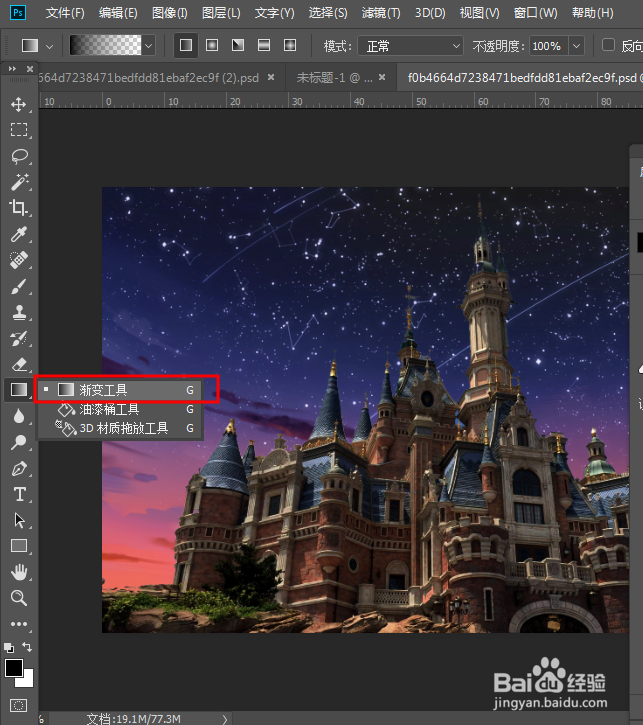This screenshot has width=643, height=725.
Task: Select the History Brush tool
Action: 18,339
